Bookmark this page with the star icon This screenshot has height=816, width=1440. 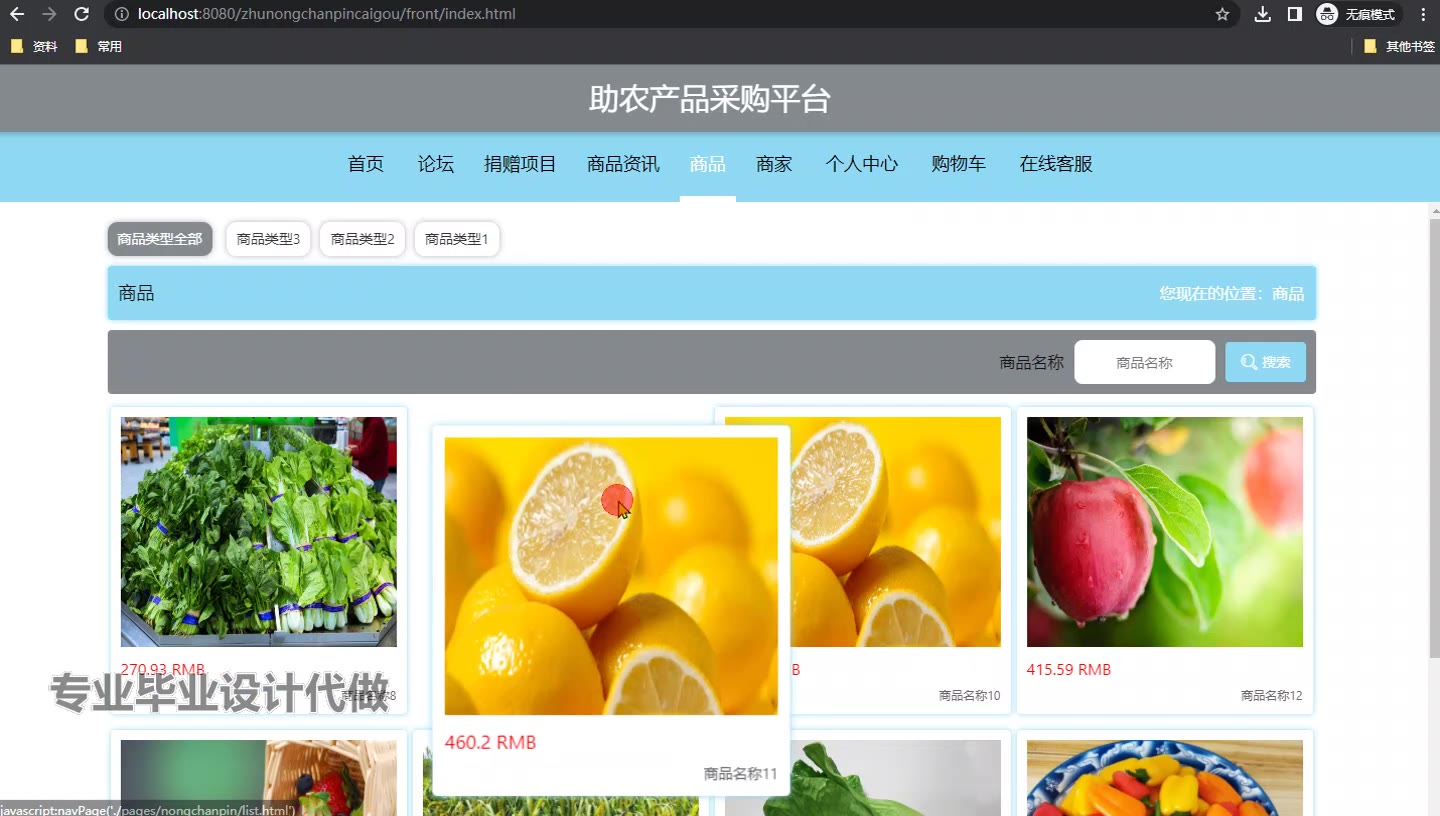point(1222,14)
